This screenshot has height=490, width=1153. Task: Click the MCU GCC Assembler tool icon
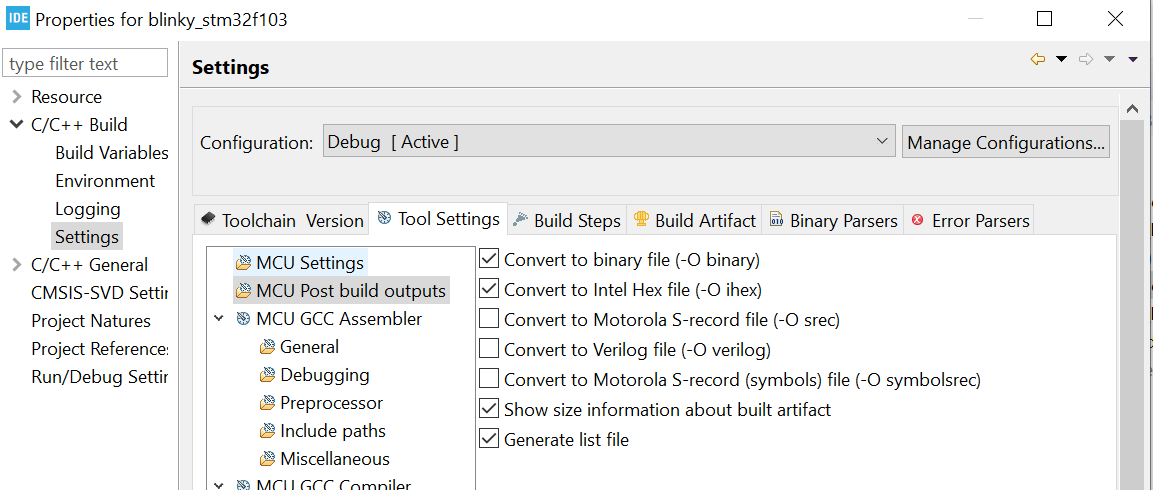point(243,319)
